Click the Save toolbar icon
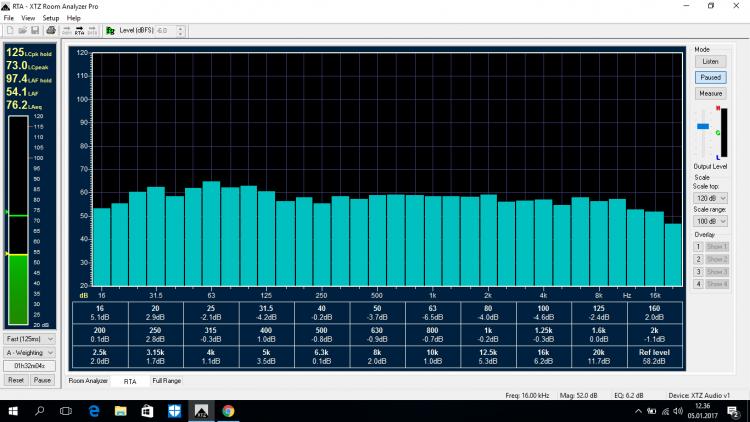The image size is (750, 422). point(35,31)
